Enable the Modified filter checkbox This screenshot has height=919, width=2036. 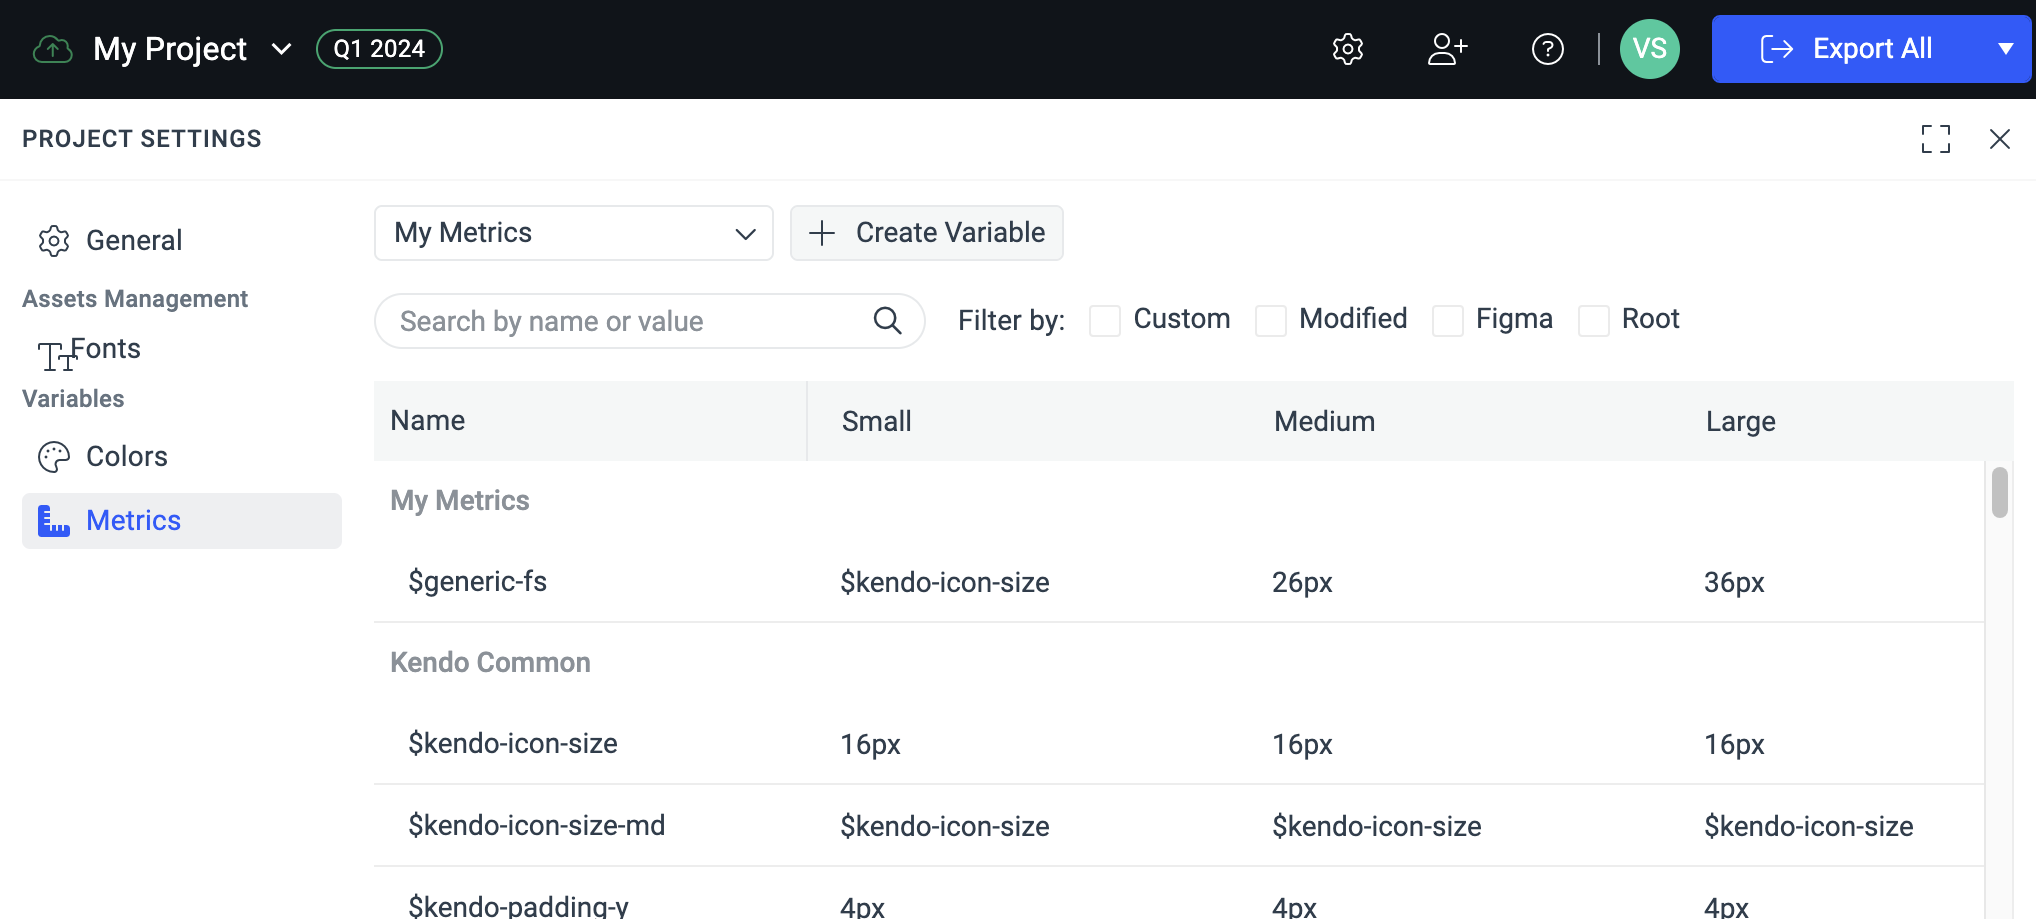pyautogui.click(x=1271, y=321)
